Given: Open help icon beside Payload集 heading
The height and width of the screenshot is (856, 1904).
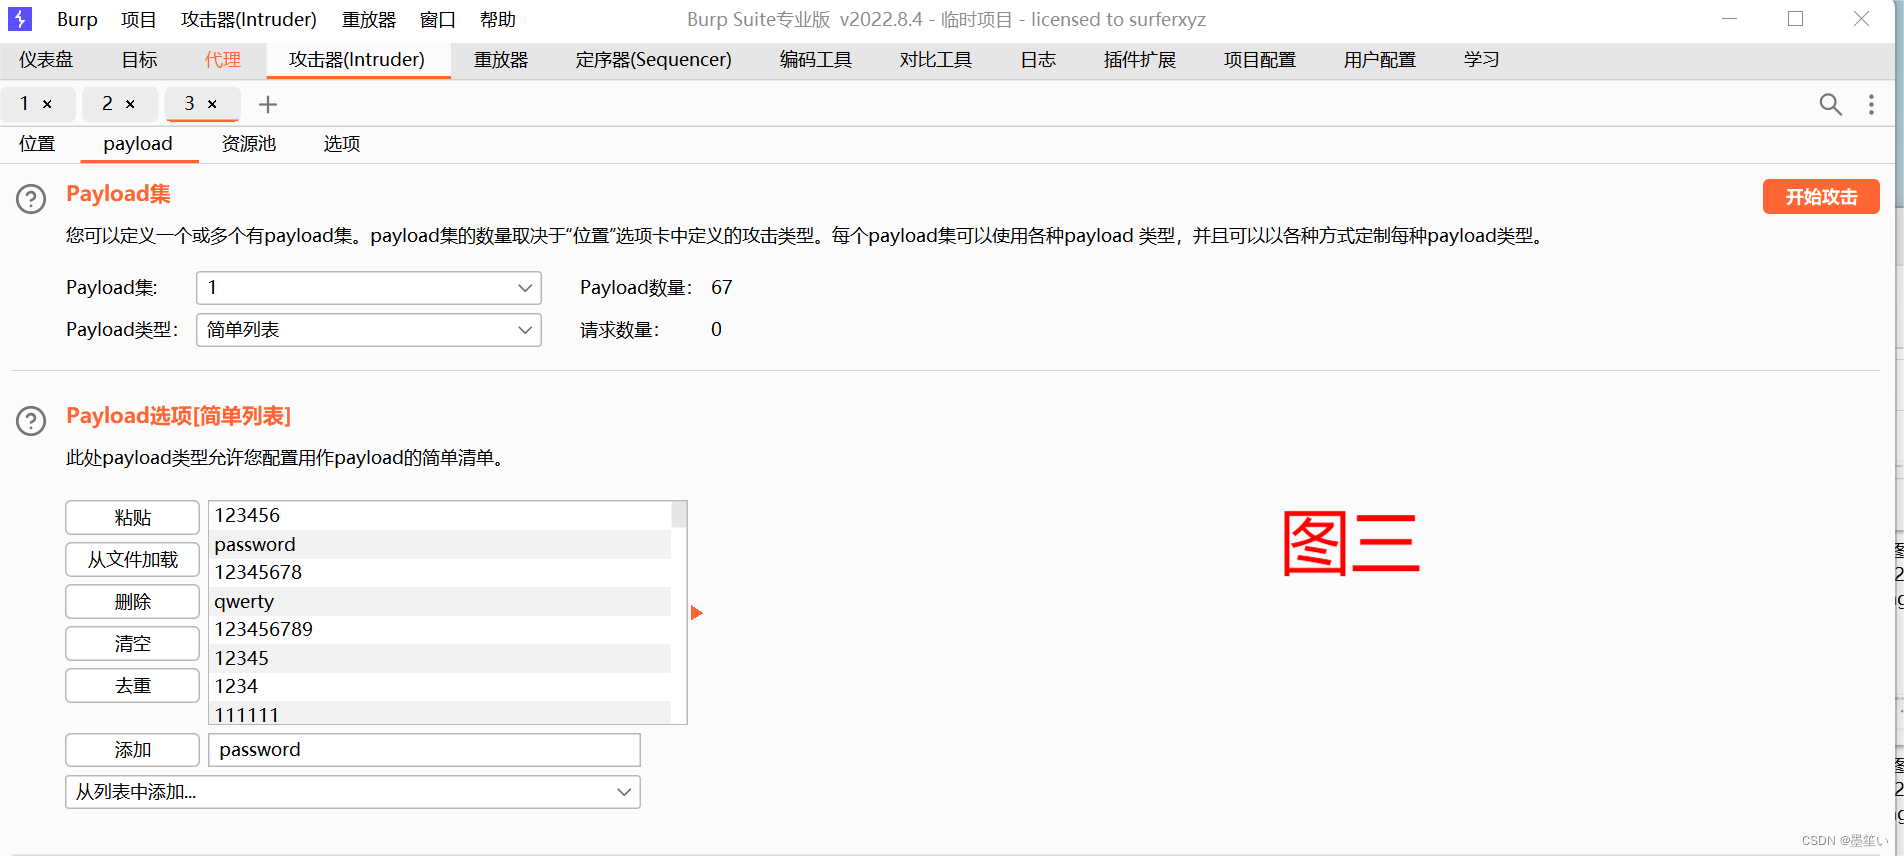Looking at the screenshot, I should click(31, 199).
